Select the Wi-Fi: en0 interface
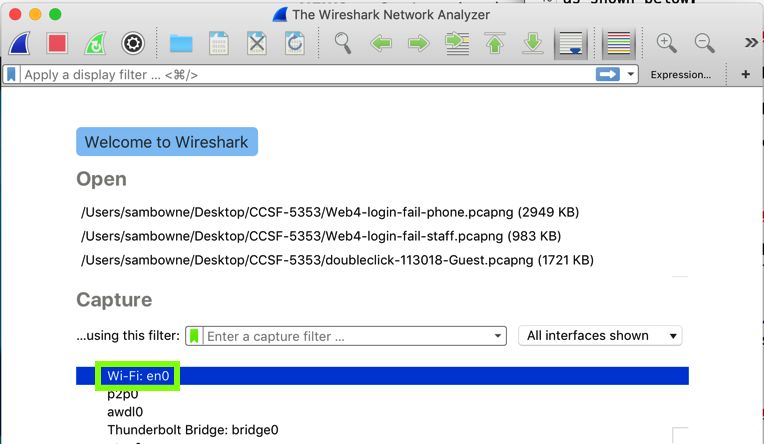Image resolution: width=764 pixels, height=444 pixels. [x=138, y=376]
